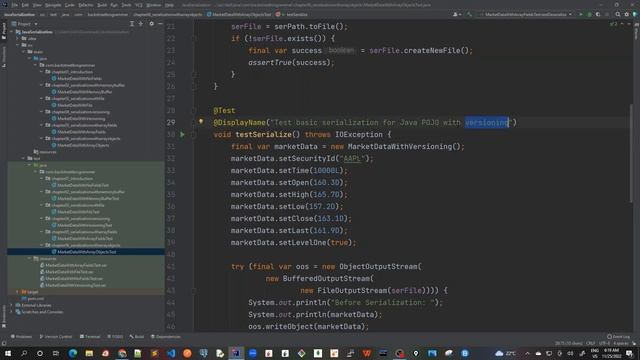Viewport: 640px width, 360px height.
Task: Open Task View on taskbar
Action: click(x=56, y=353)
